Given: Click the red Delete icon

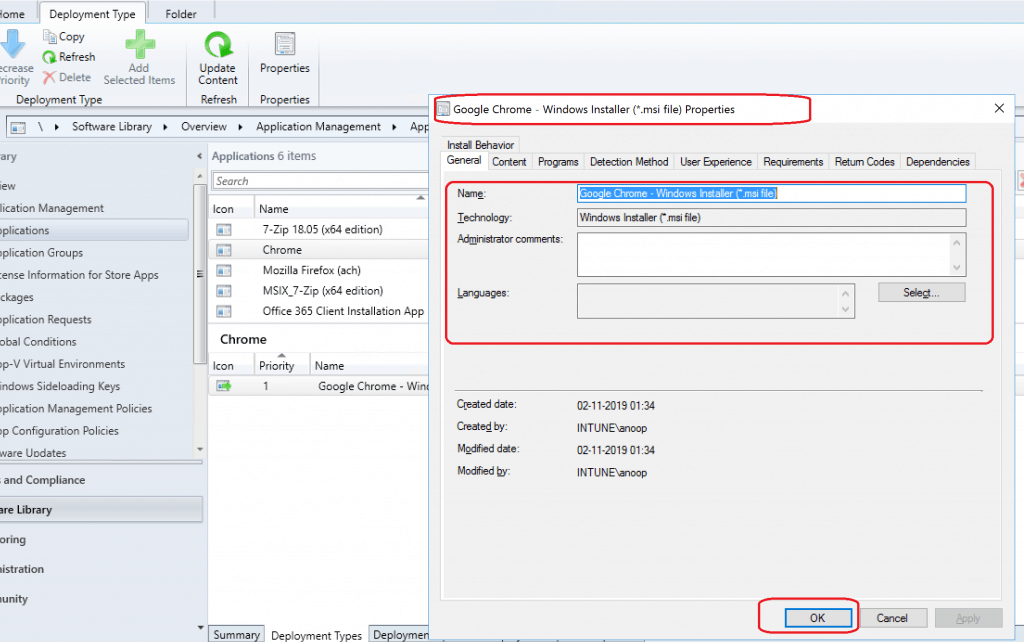Looking at the screenshot, I should [49, 78].
